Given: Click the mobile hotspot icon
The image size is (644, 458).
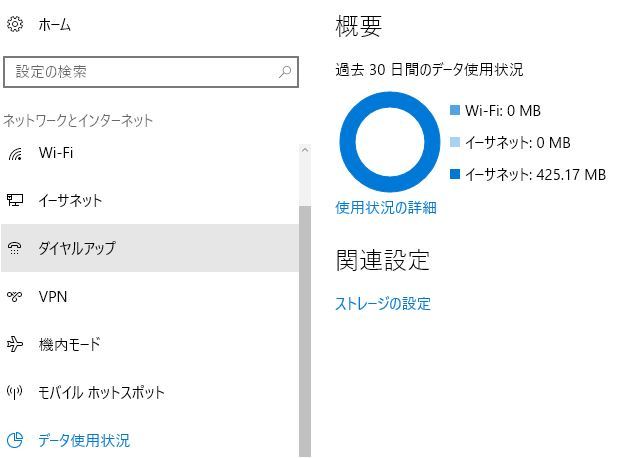Looking at the screenshot, I should (x=15, y=393).
